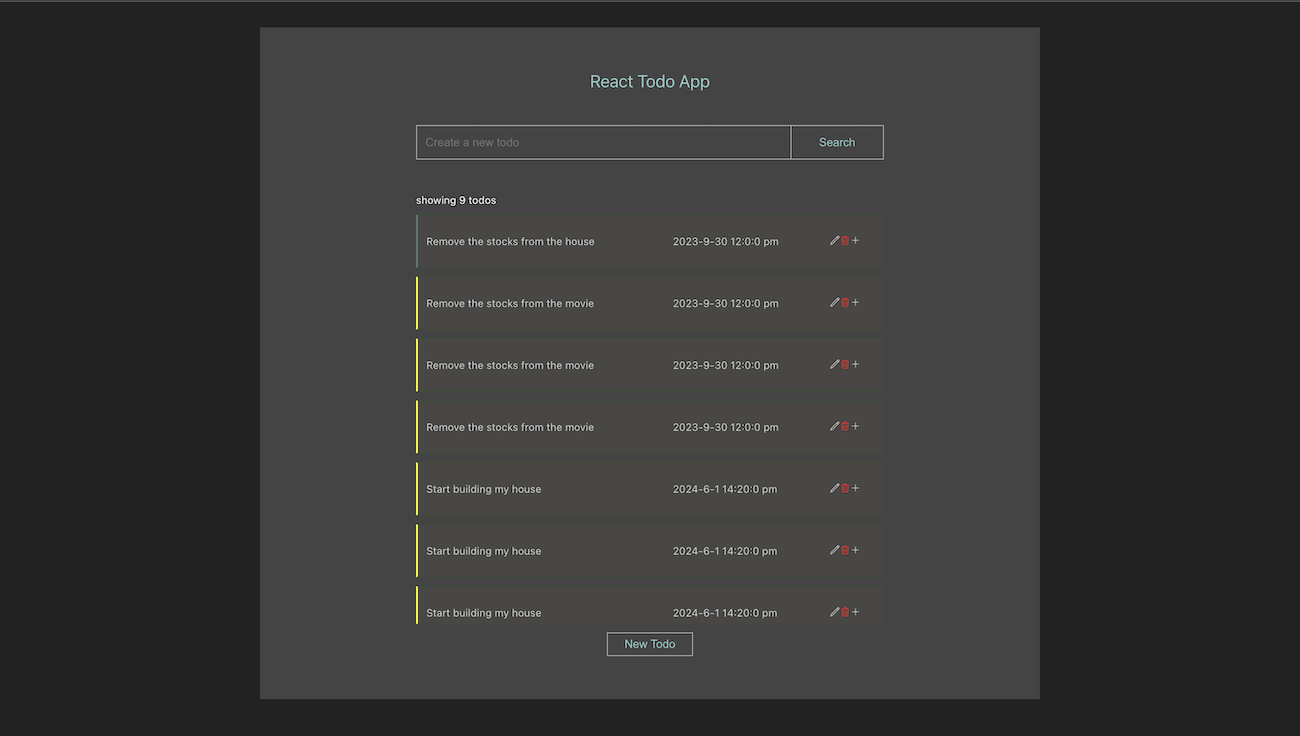Edit the third 'Start building my house' todo
This screenshot has height=736, width=1300.
835,613
